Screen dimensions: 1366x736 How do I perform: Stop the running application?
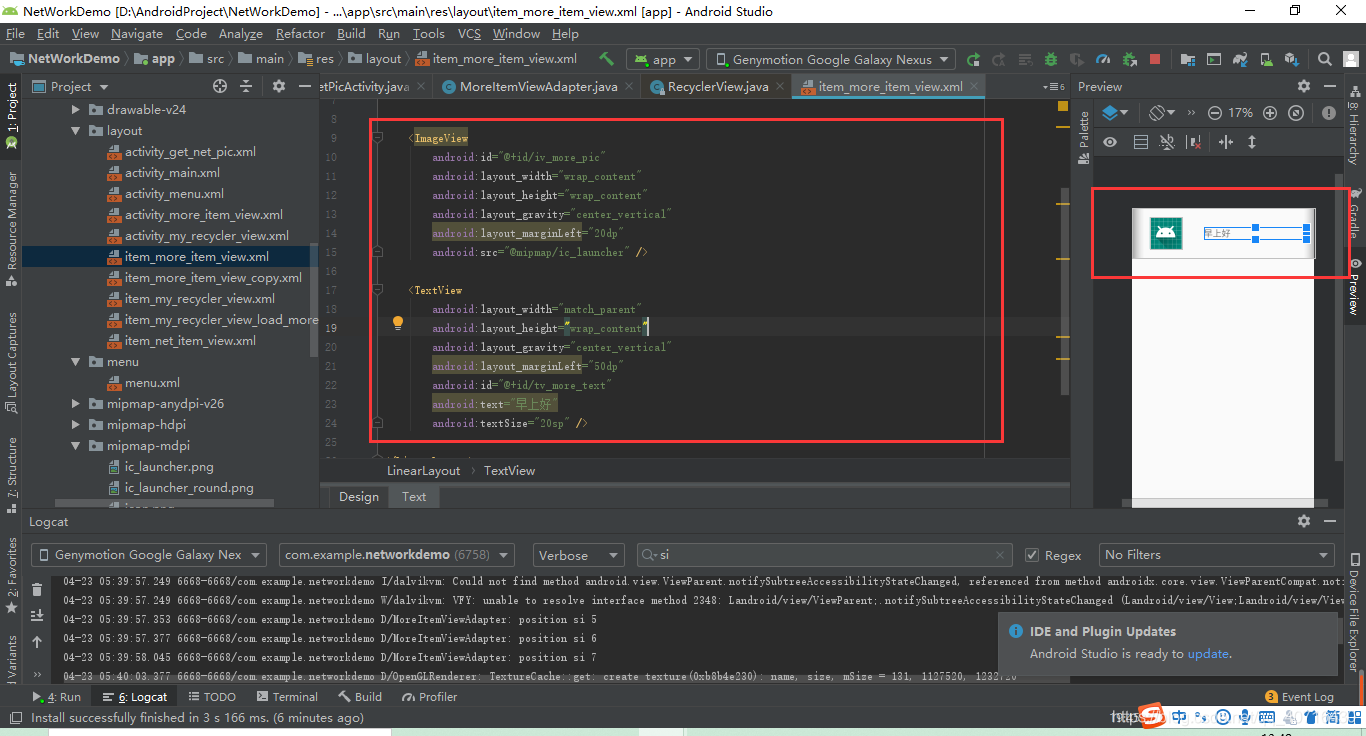click(1154, 57)
